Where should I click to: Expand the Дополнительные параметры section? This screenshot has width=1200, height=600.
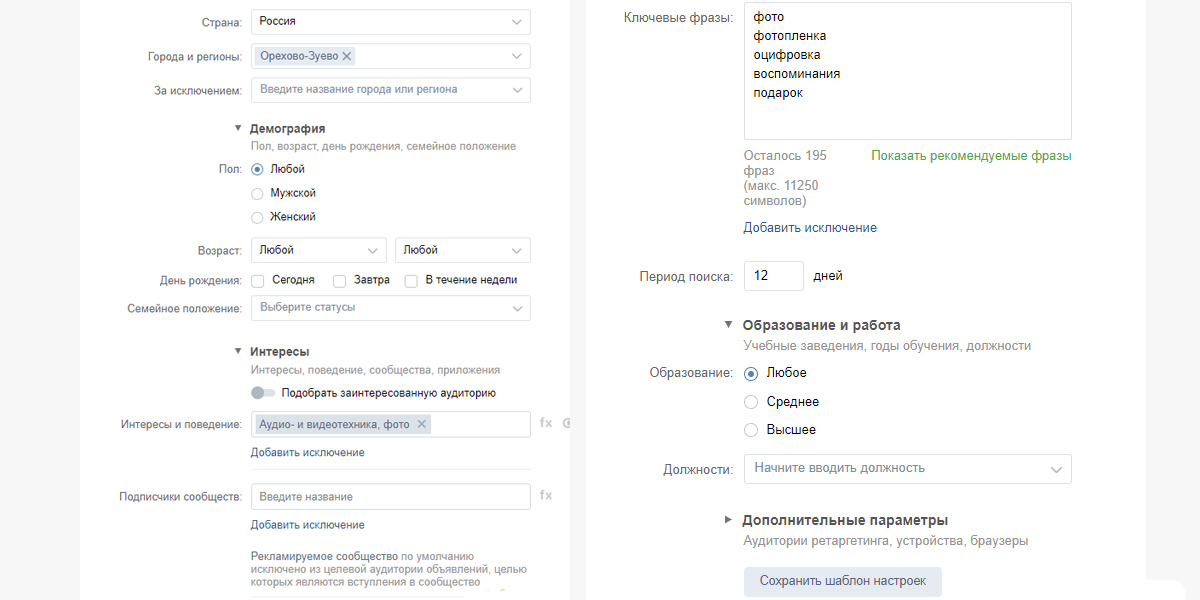tap(728, 520)
